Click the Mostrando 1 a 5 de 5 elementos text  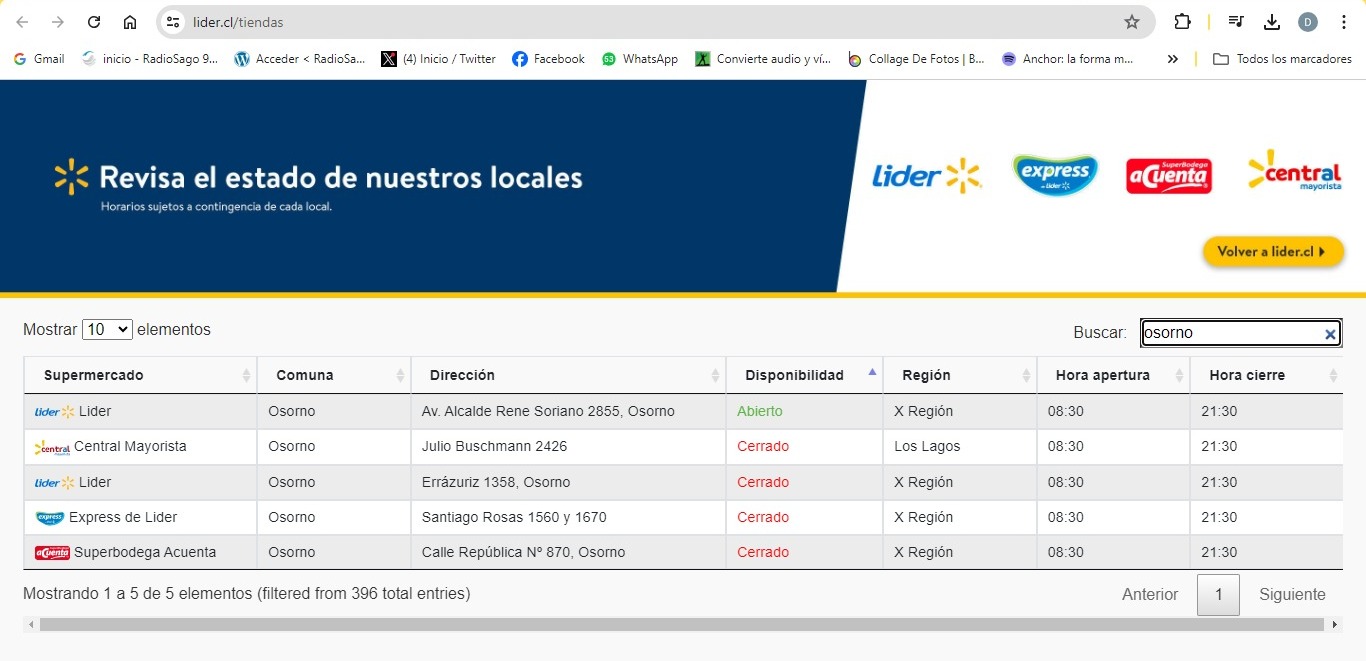pyautogui.click(x=246, y=593)
